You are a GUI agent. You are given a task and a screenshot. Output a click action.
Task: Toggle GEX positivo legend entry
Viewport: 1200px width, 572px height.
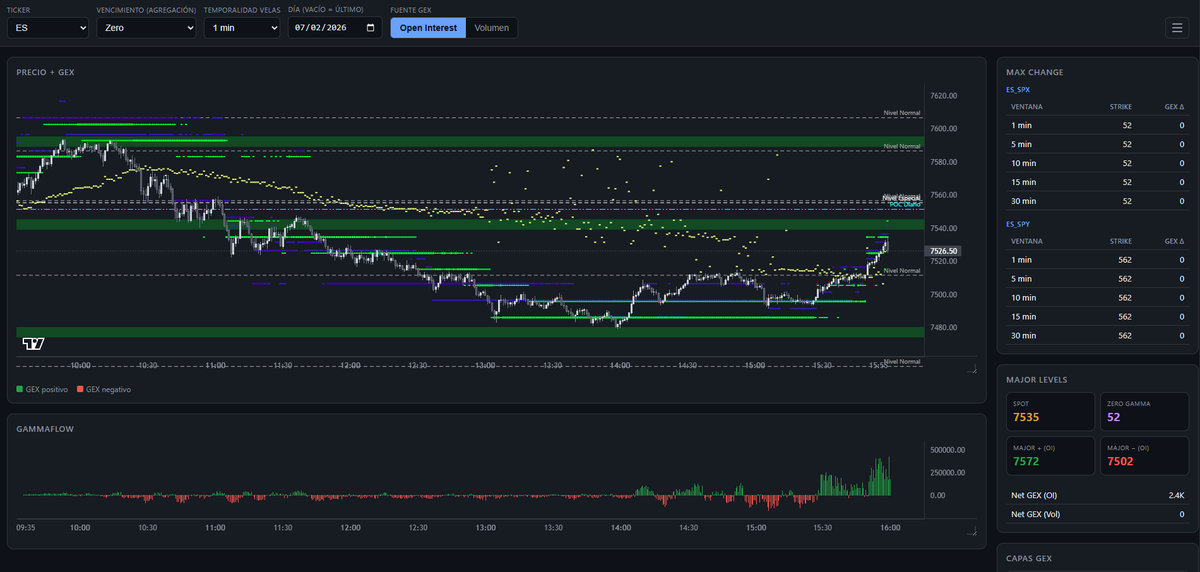(42, 389)
